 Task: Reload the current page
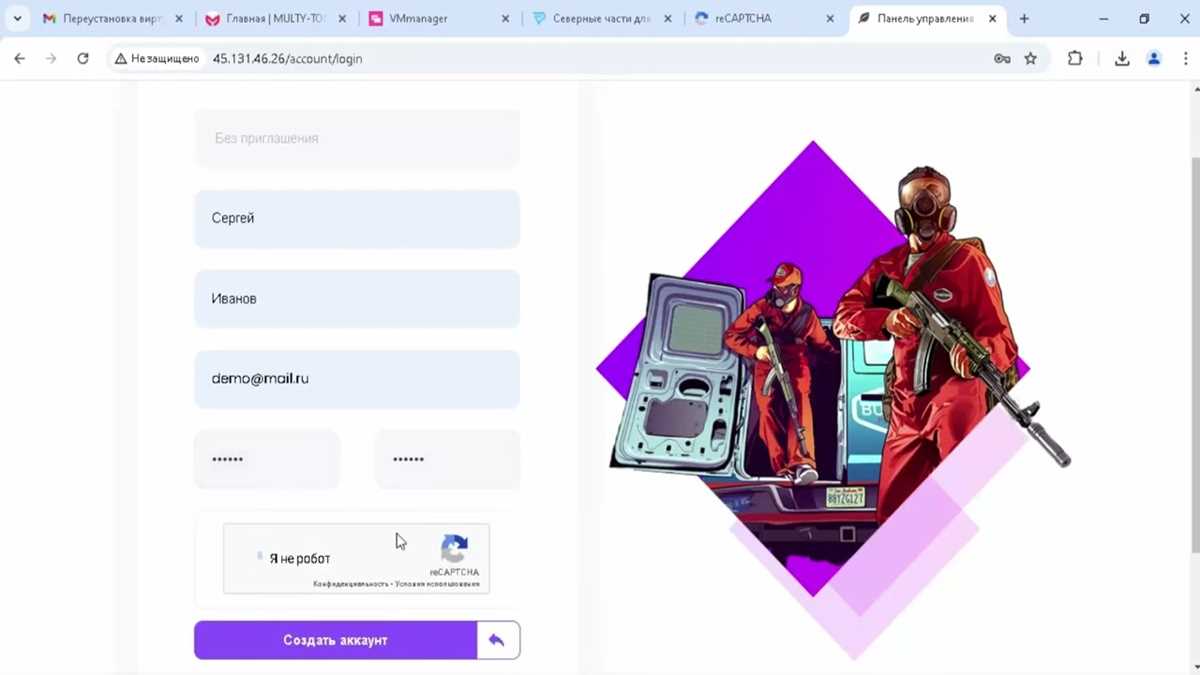point(83,59)
